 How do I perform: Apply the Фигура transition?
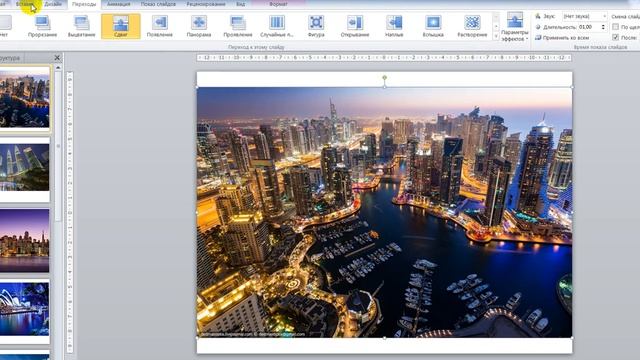click(316, 27)
